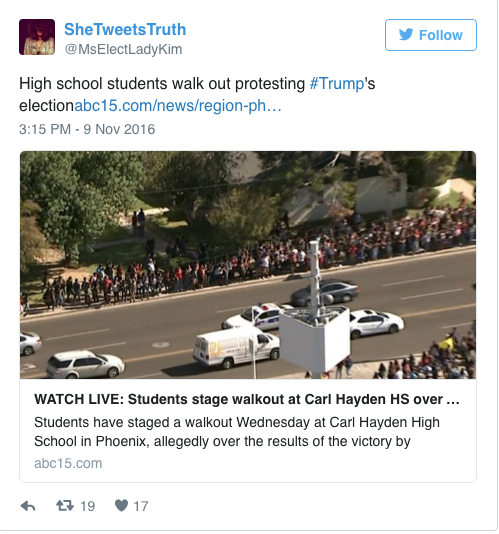Click the #Trump hashtag

[x=337, y=84]
